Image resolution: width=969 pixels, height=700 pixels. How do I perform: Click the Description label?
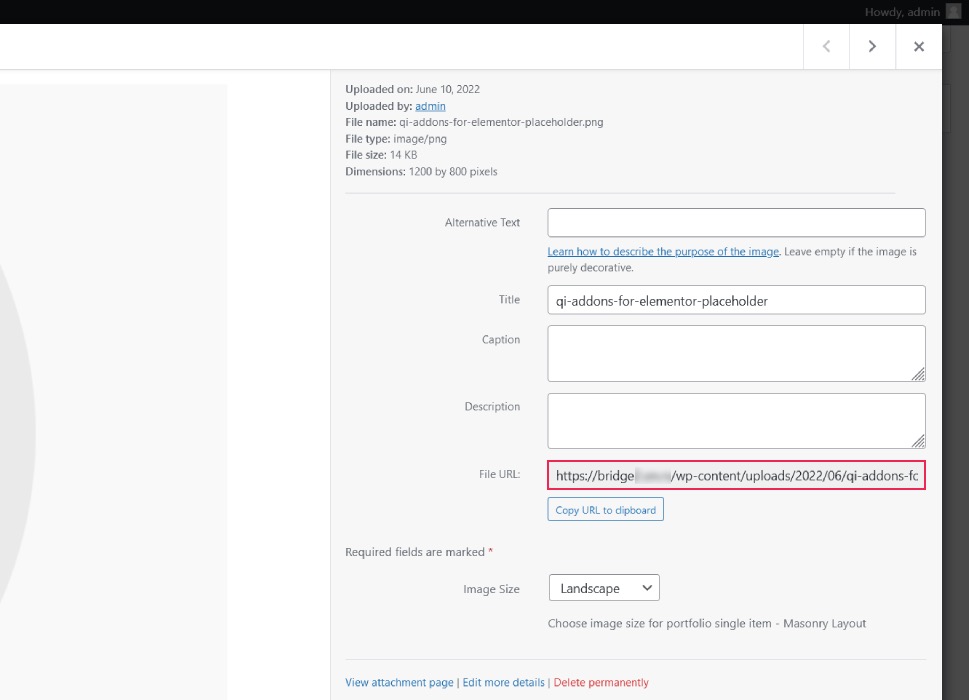click(x=493, y=407)
